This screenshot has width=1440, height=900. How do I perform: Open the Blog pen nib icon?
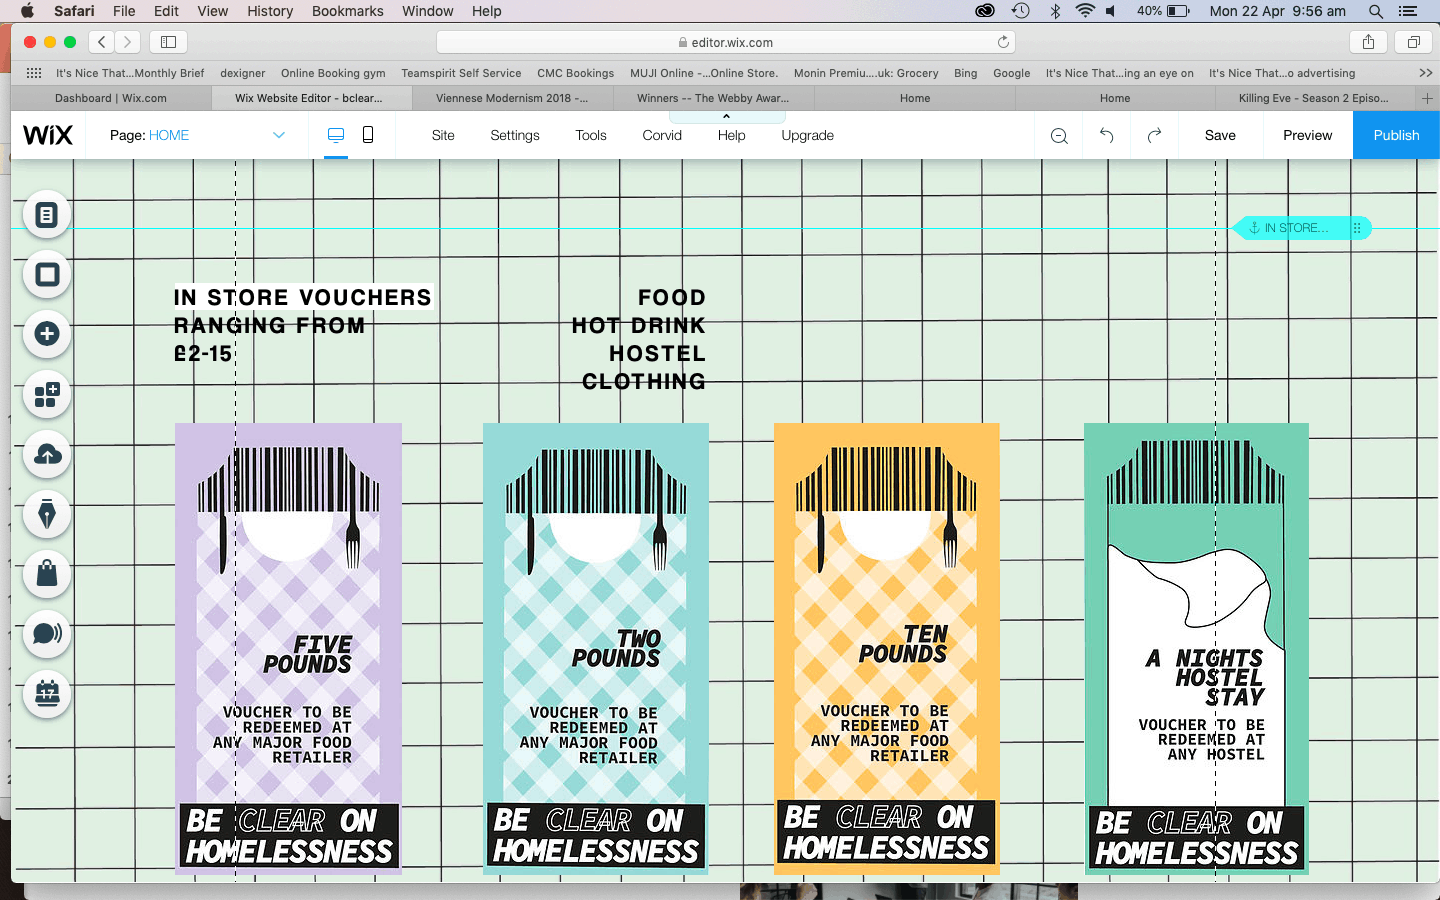point(47,514)
